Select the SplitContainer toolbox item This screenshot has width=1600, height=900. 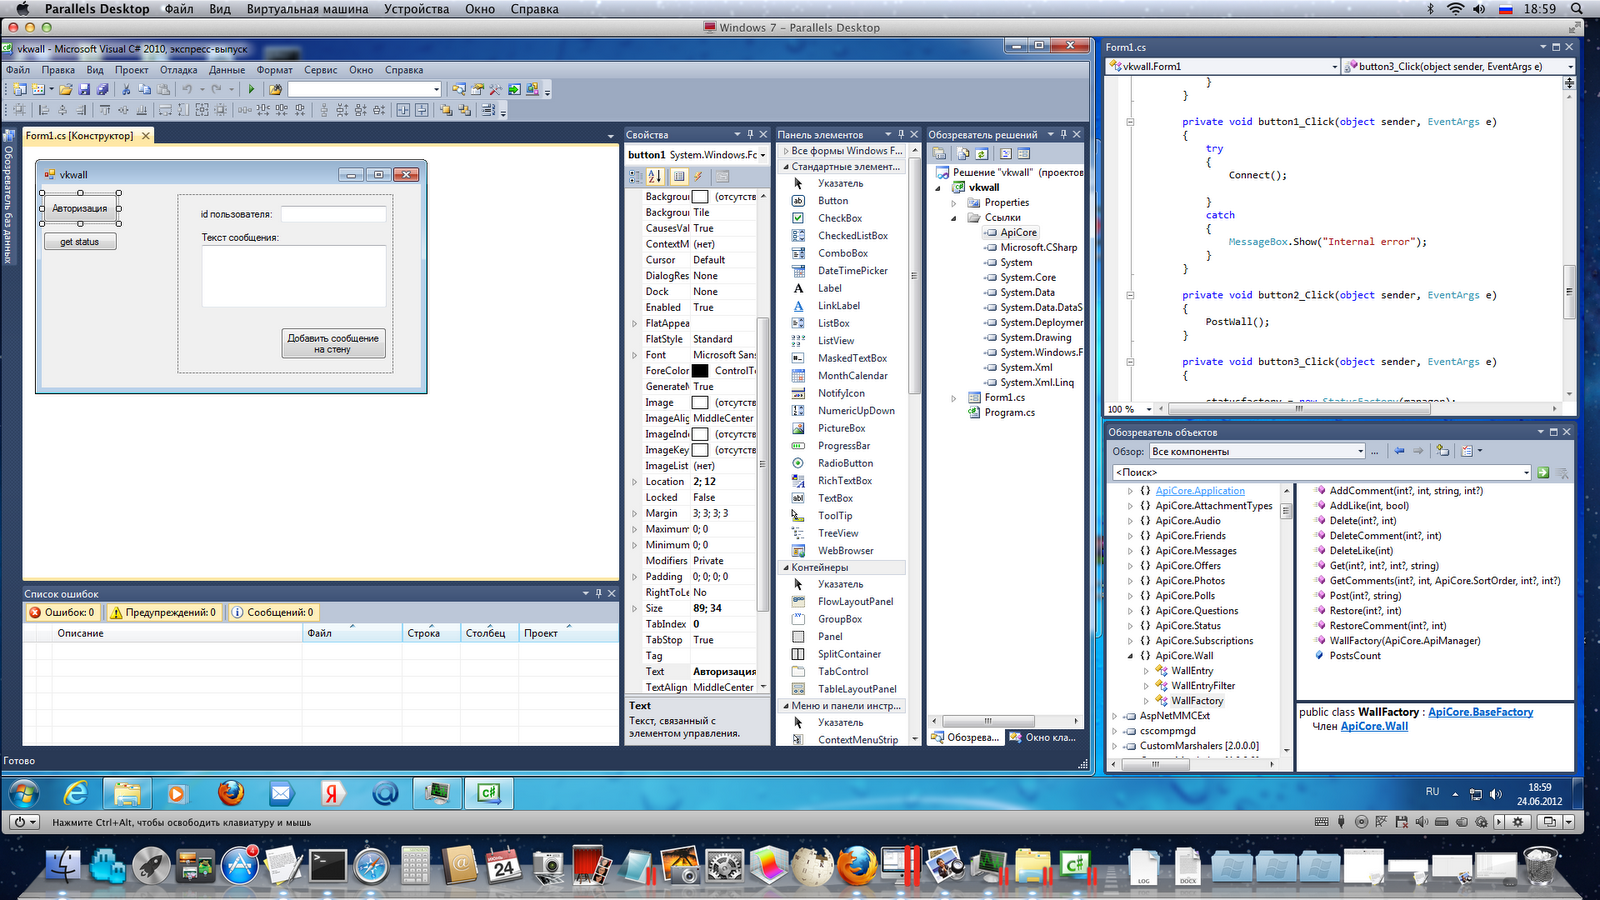[849, 654]
